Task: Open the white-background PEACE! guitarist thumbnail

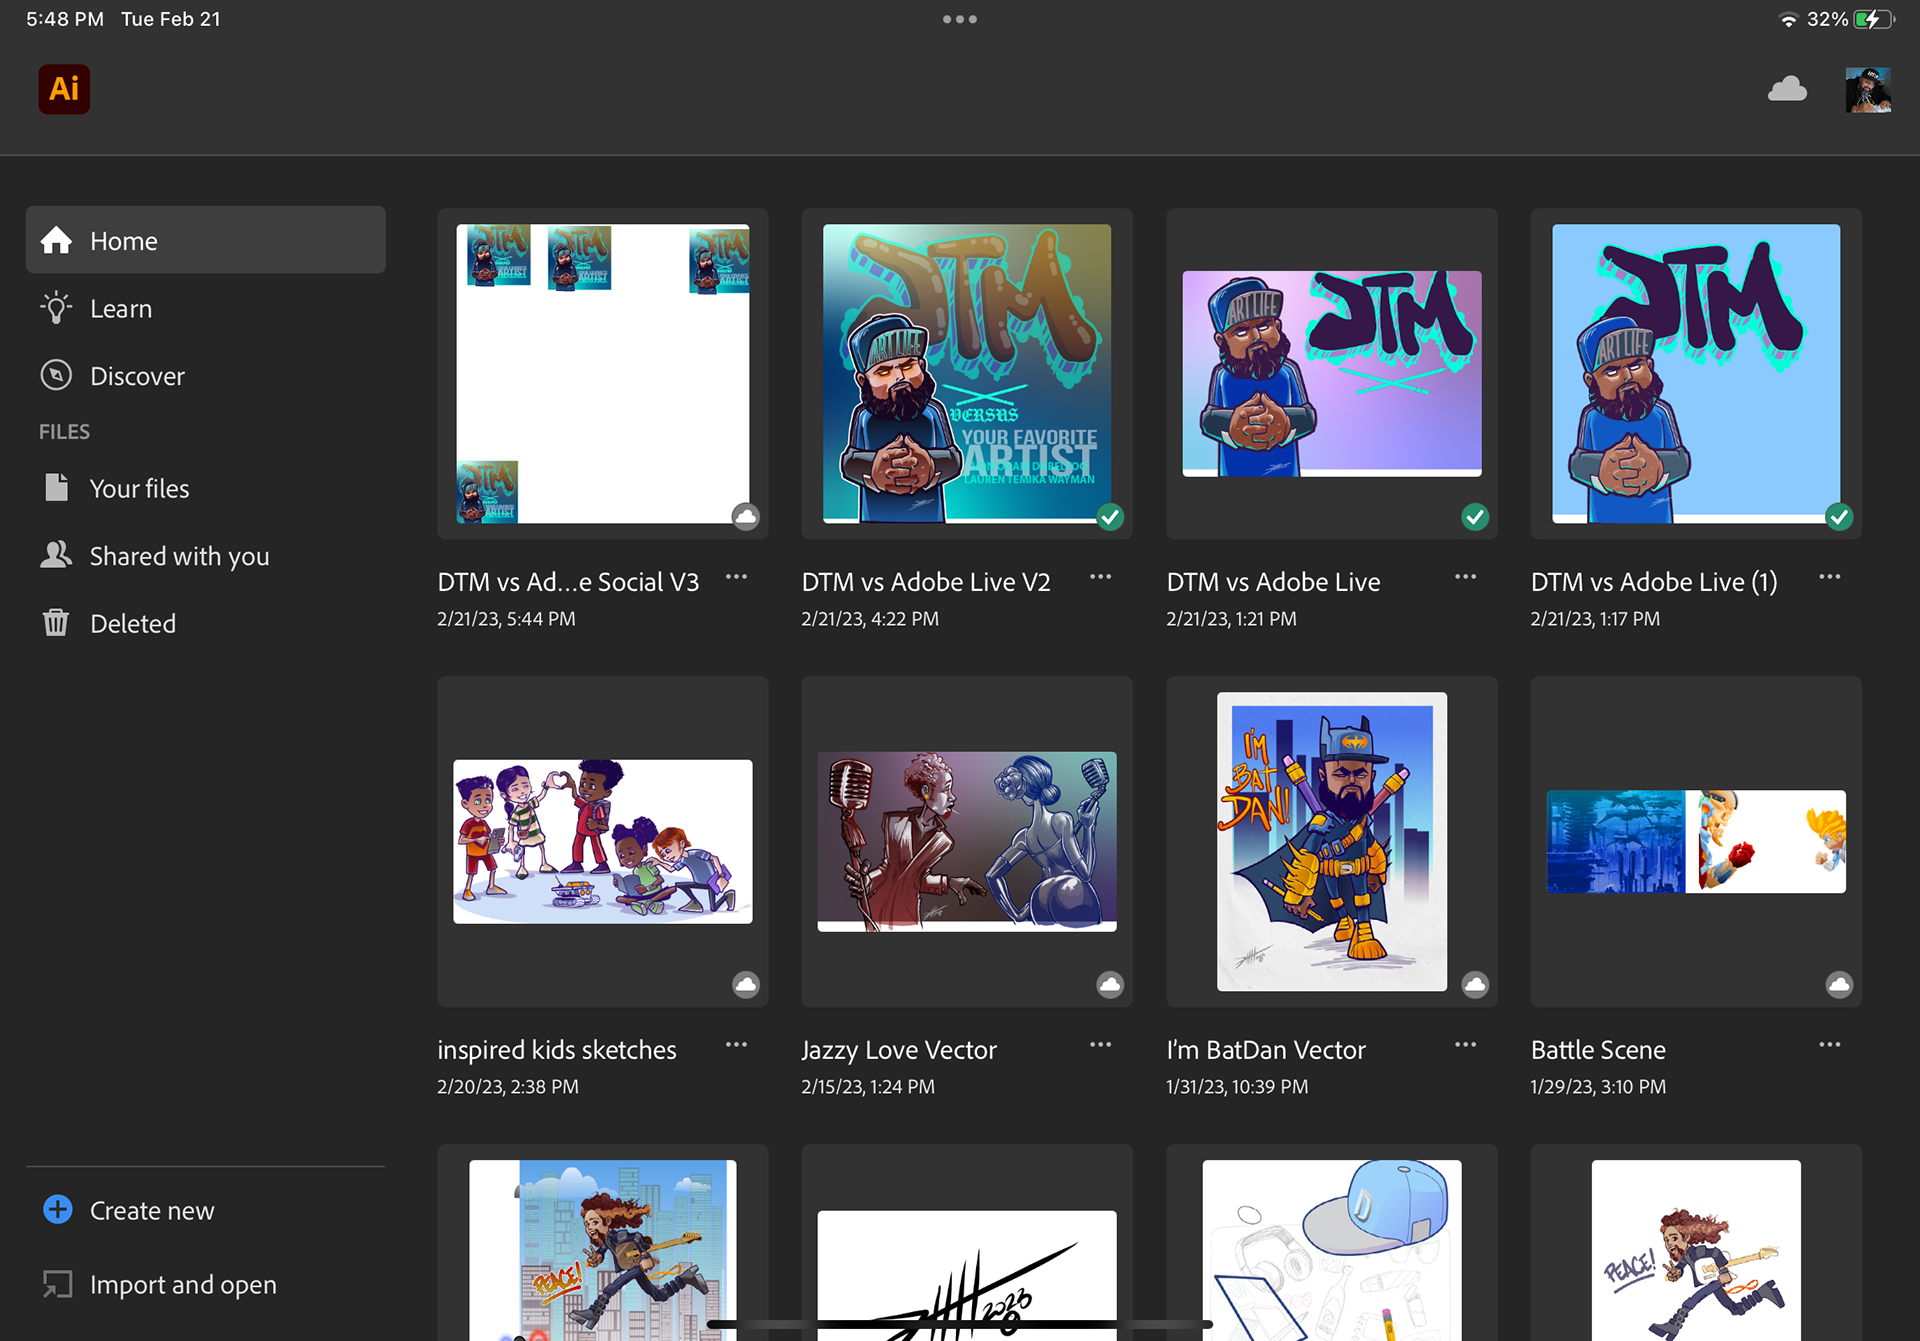Action: (x=1696, y=1243)
